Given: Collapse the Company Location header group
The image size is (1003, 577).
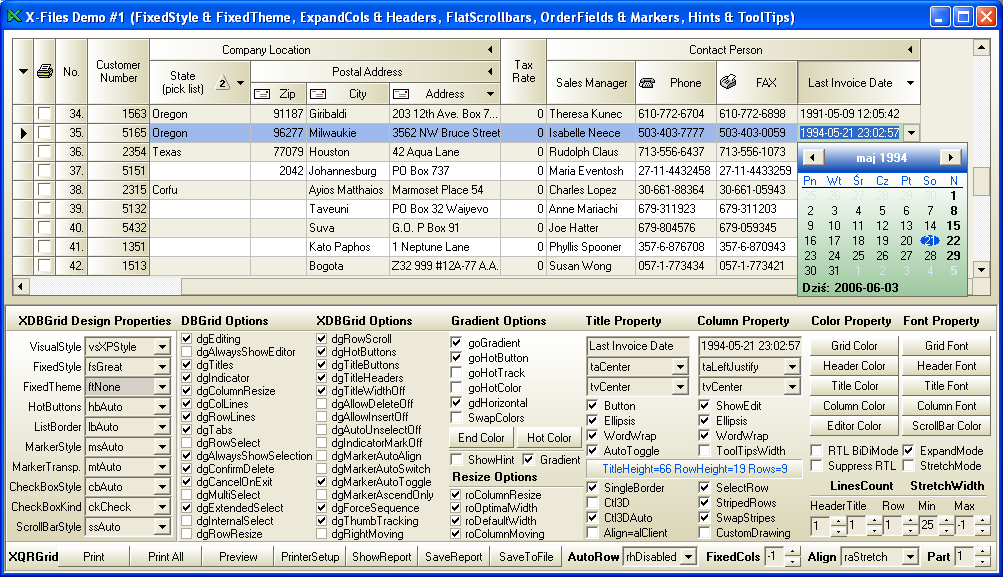Looking at the screenshot, I should [x=490, y=49].
